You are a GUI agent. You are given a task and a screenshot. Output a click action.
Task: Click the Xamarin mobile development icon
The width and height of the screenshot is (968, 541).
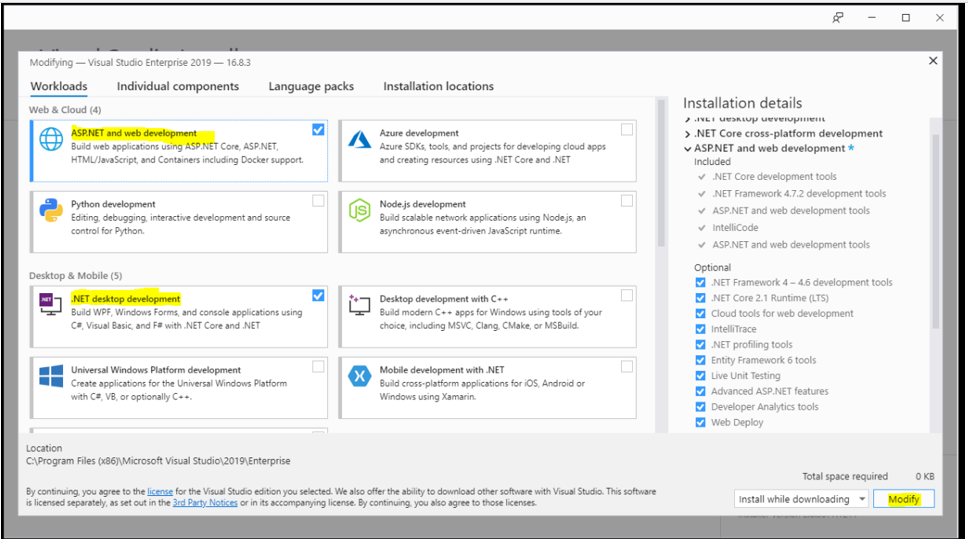pyautogui.click(x=359, y=375)
